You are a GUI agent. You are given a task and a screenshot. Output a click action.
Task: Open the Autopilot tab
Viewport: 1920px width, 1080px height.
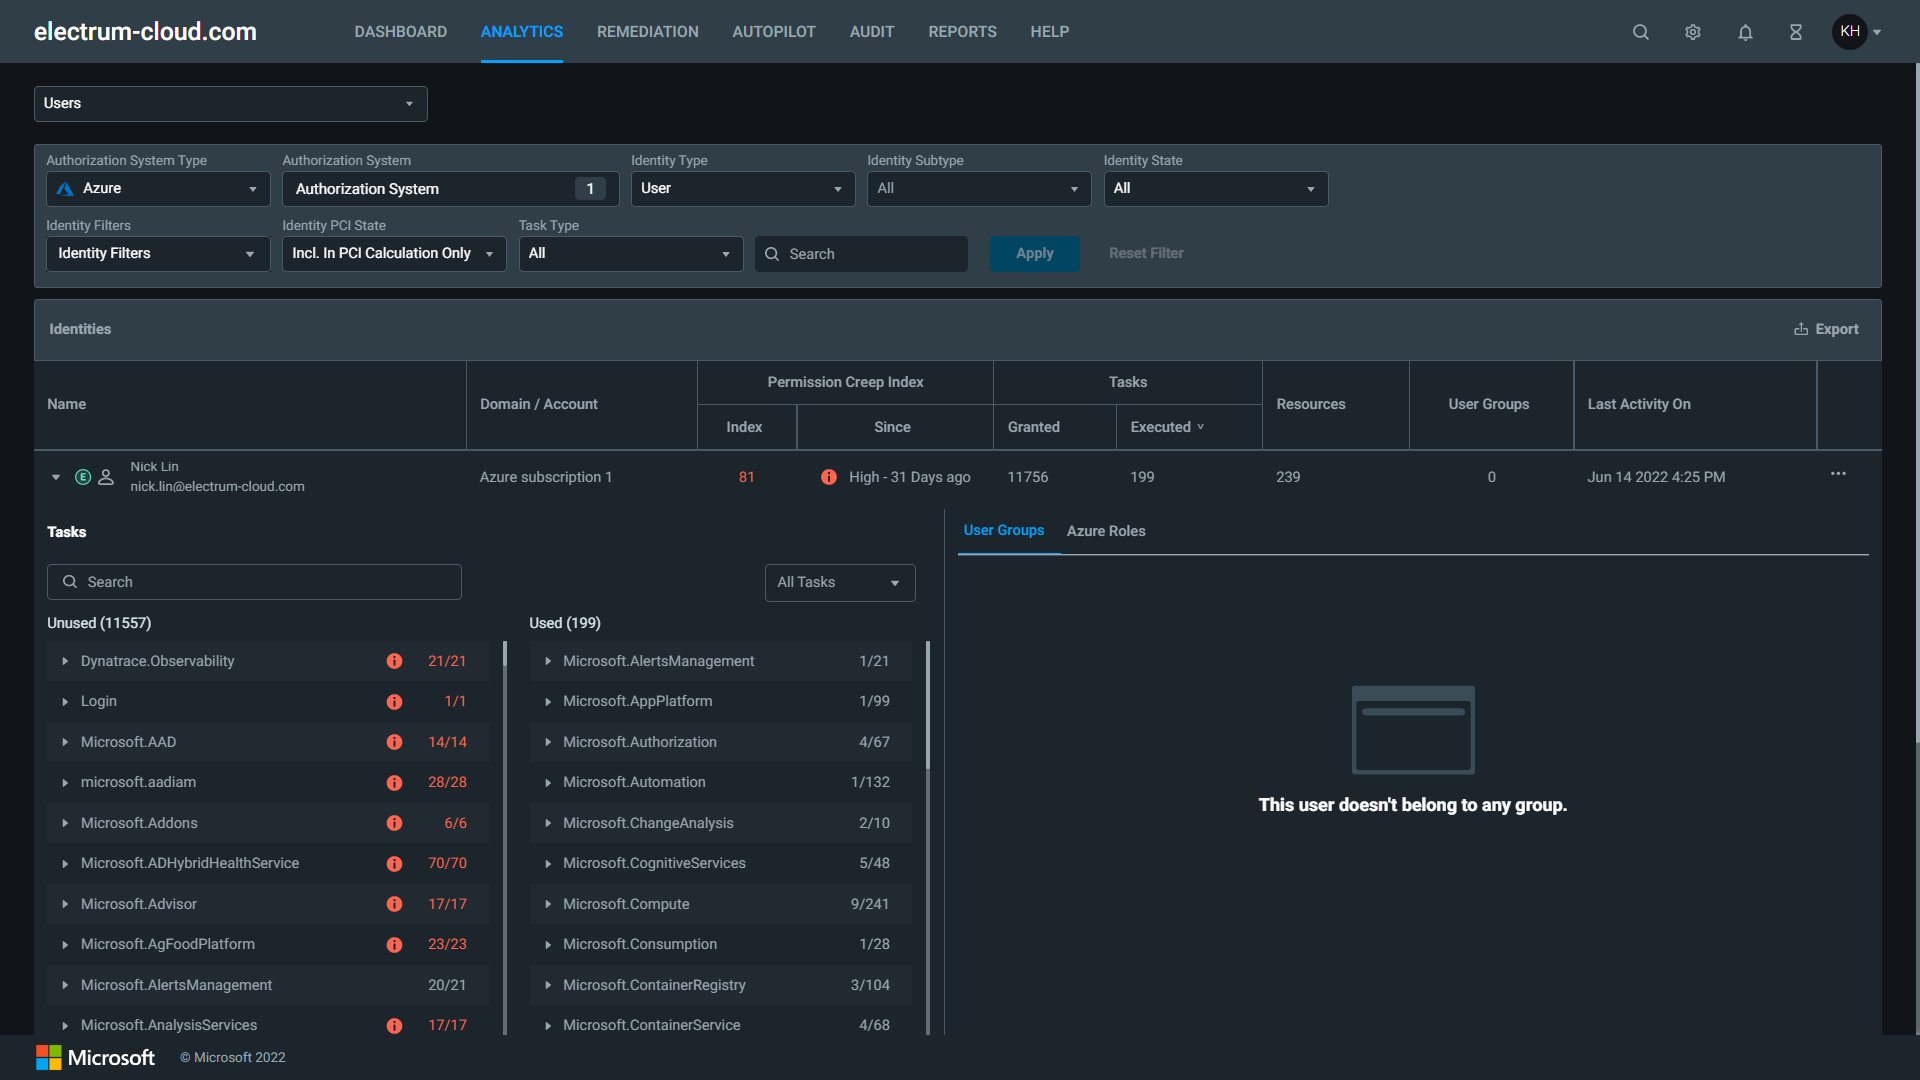coord(774,32)
